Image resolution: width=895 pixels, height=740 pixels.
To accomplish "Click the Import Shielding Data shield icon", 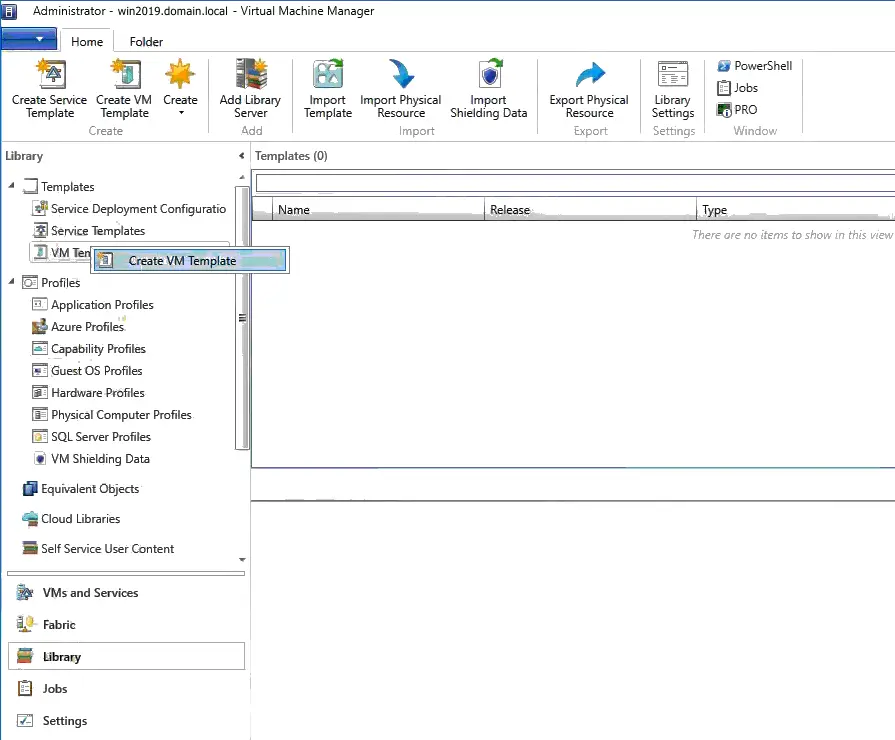I will pos(490,74).
